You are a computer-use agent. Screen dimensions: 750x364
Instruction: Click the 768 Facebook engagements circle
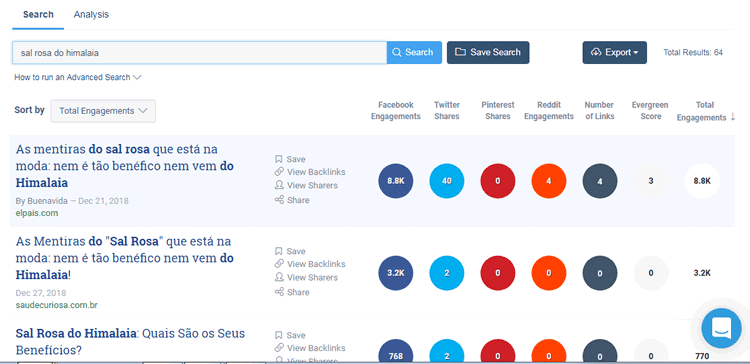[396, 351]
